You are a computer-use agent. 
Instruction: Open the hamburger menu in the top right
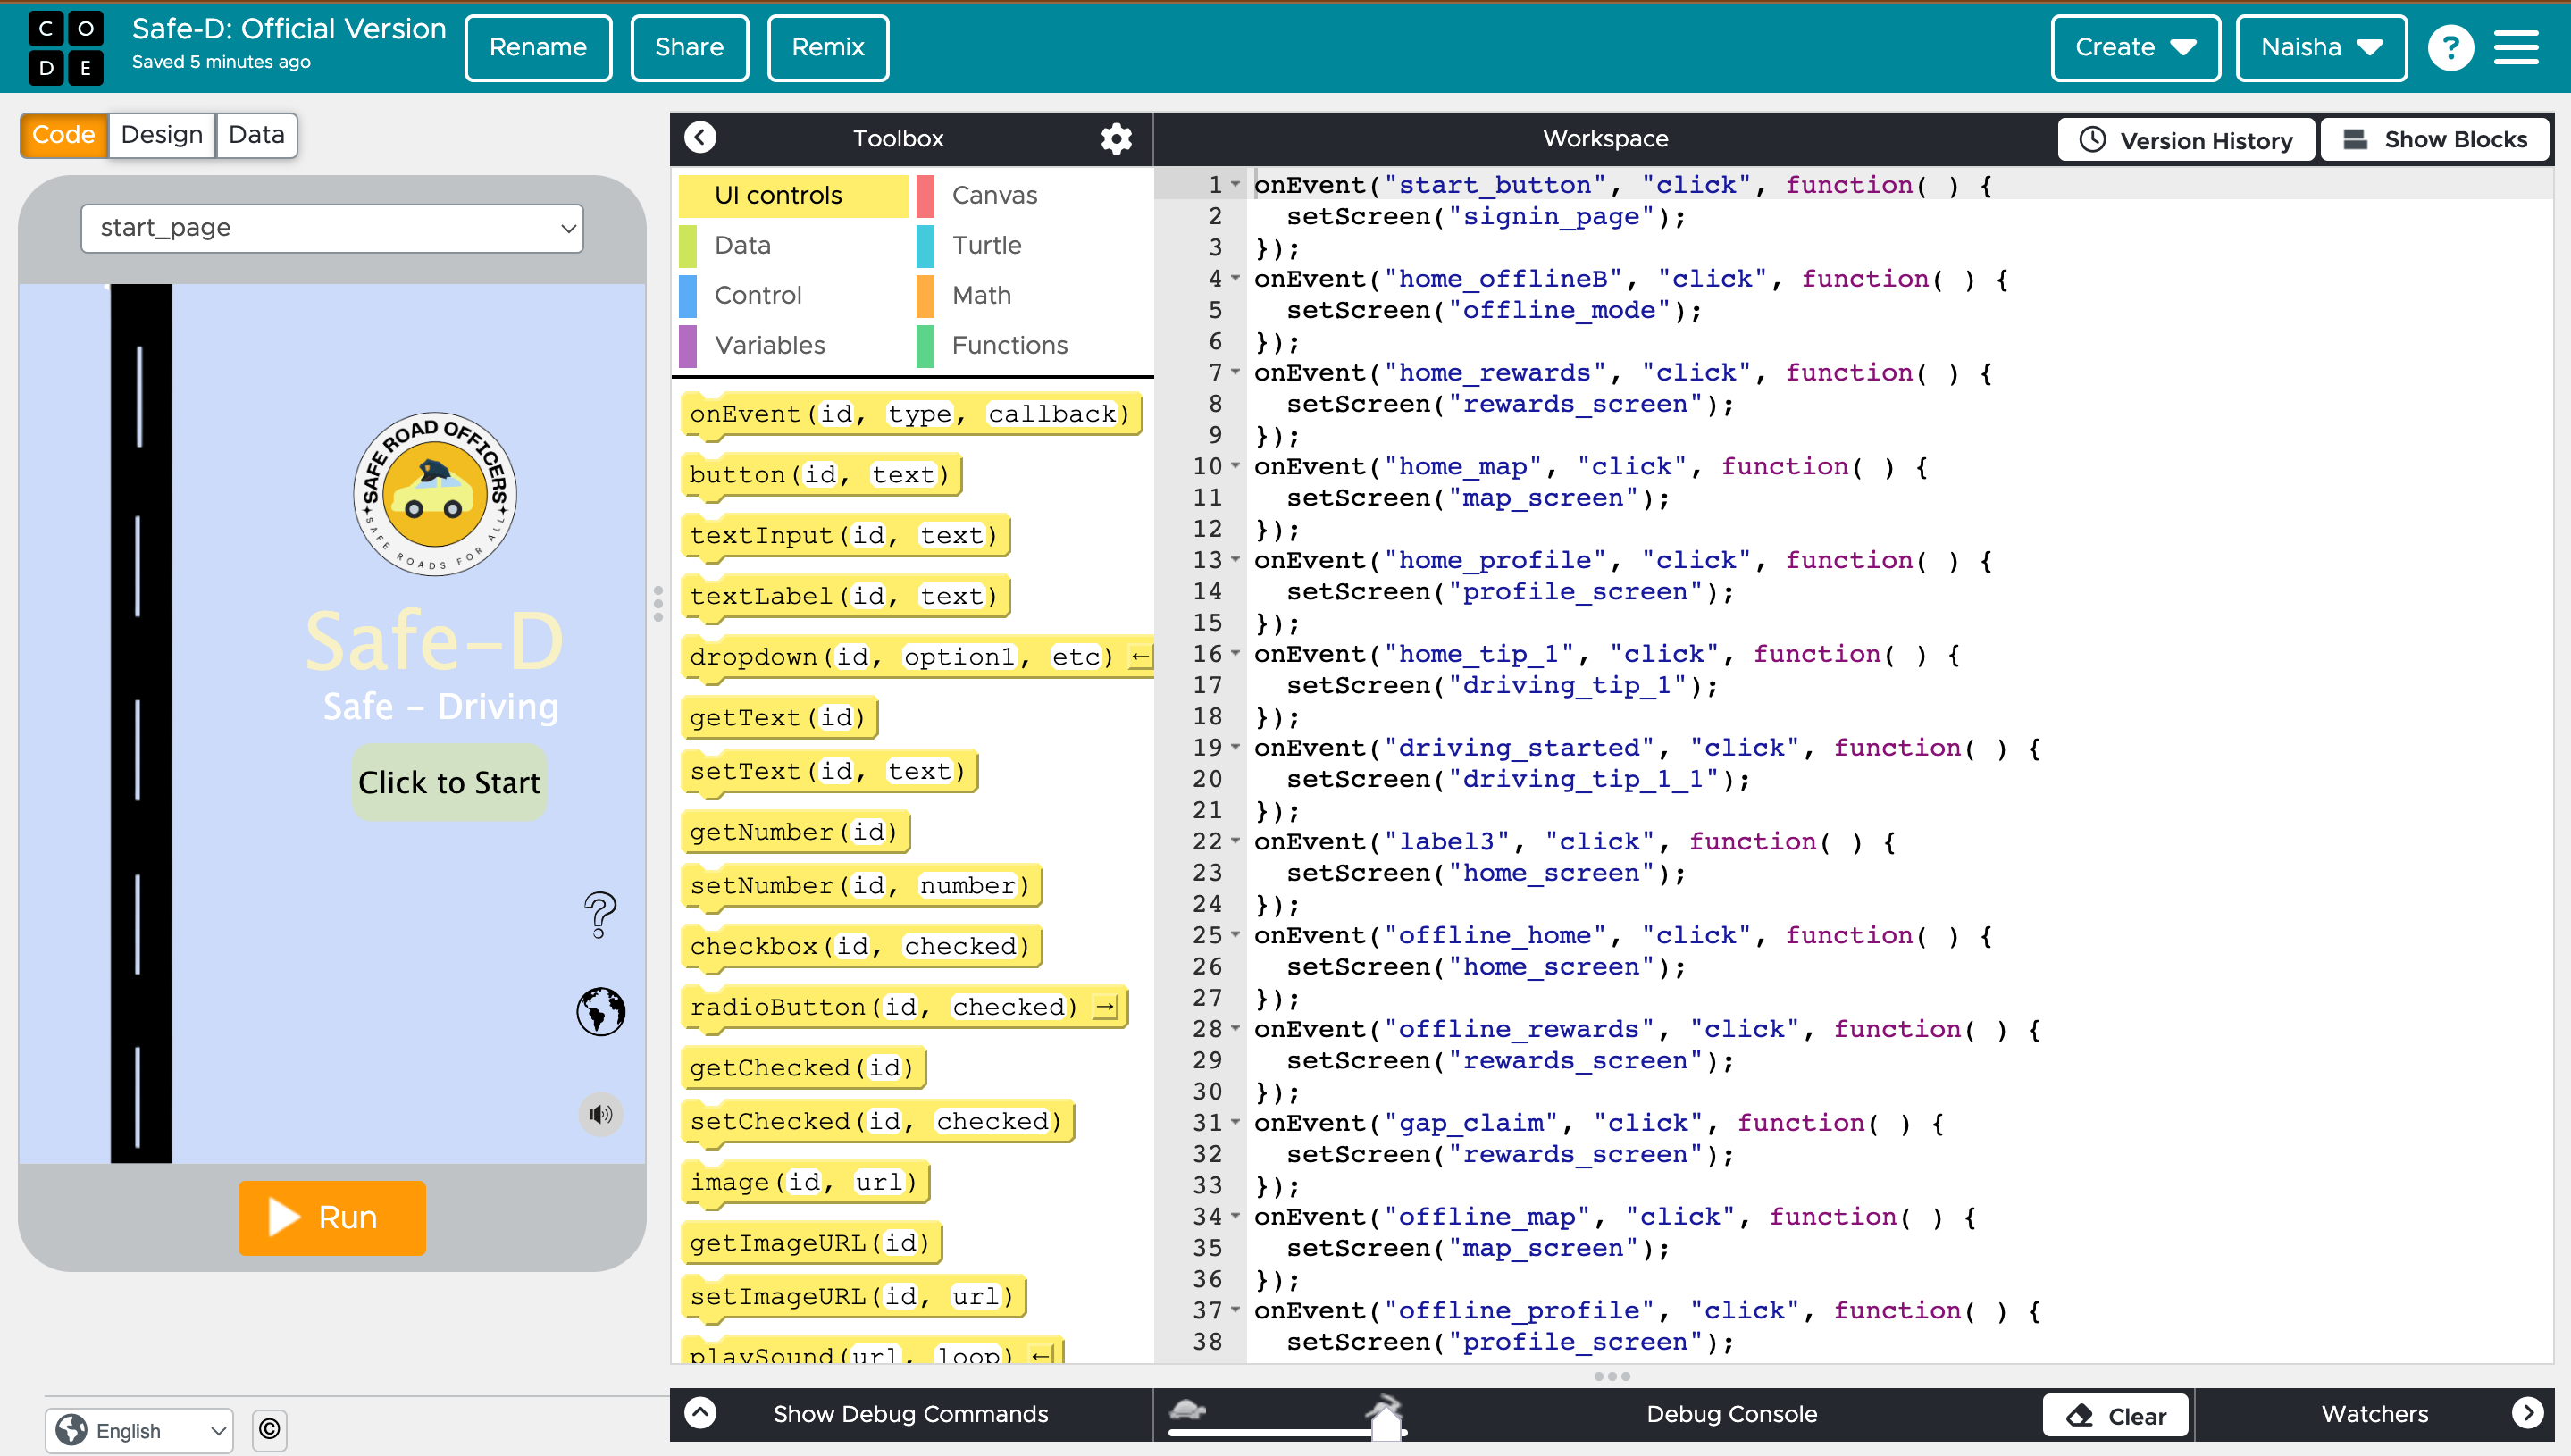[x=2516, y=47]
